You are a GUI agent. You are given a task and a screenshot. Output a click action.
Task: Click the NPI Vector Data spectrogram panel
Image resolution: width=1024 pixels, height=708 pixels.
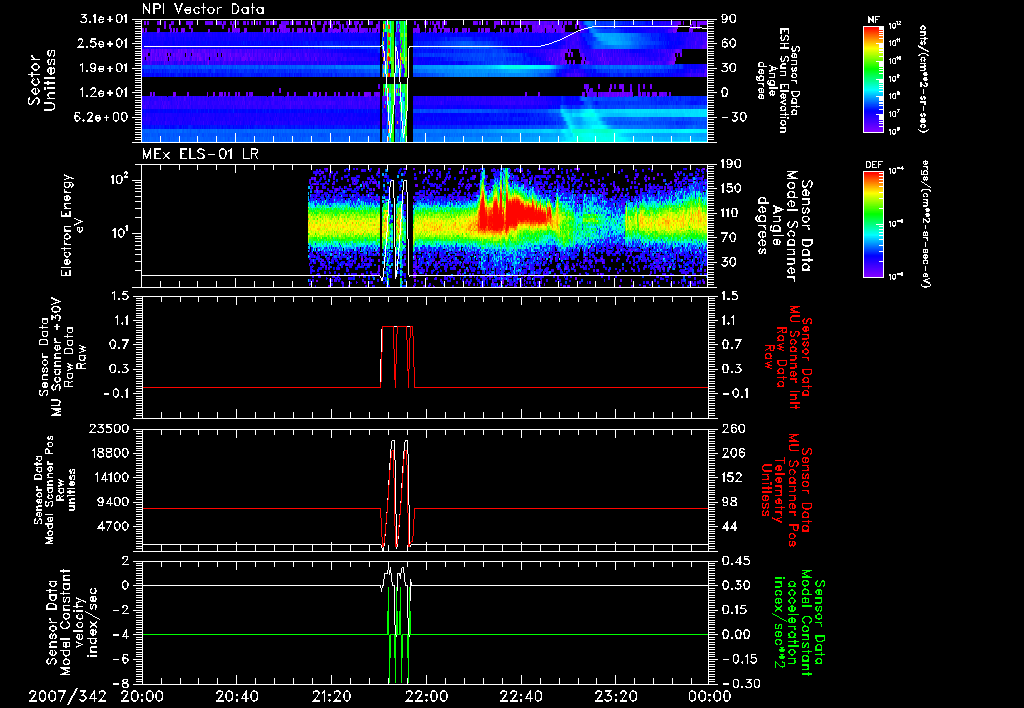pyautogui.click(x=424, y=80)
